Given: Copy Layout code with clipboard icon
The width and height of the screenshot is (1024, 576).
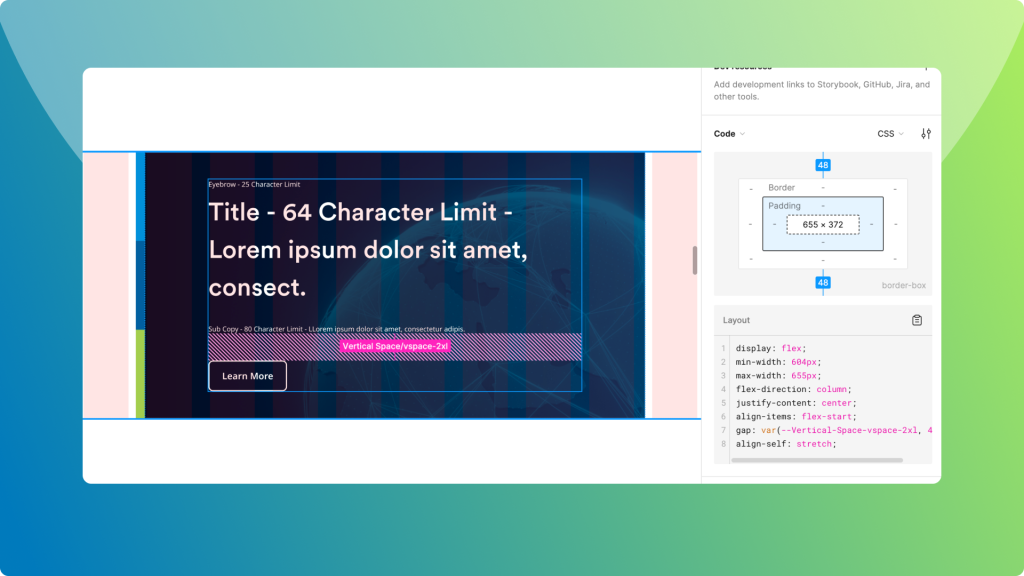Looking at the screenshot, I should click(x=917, y=320).
